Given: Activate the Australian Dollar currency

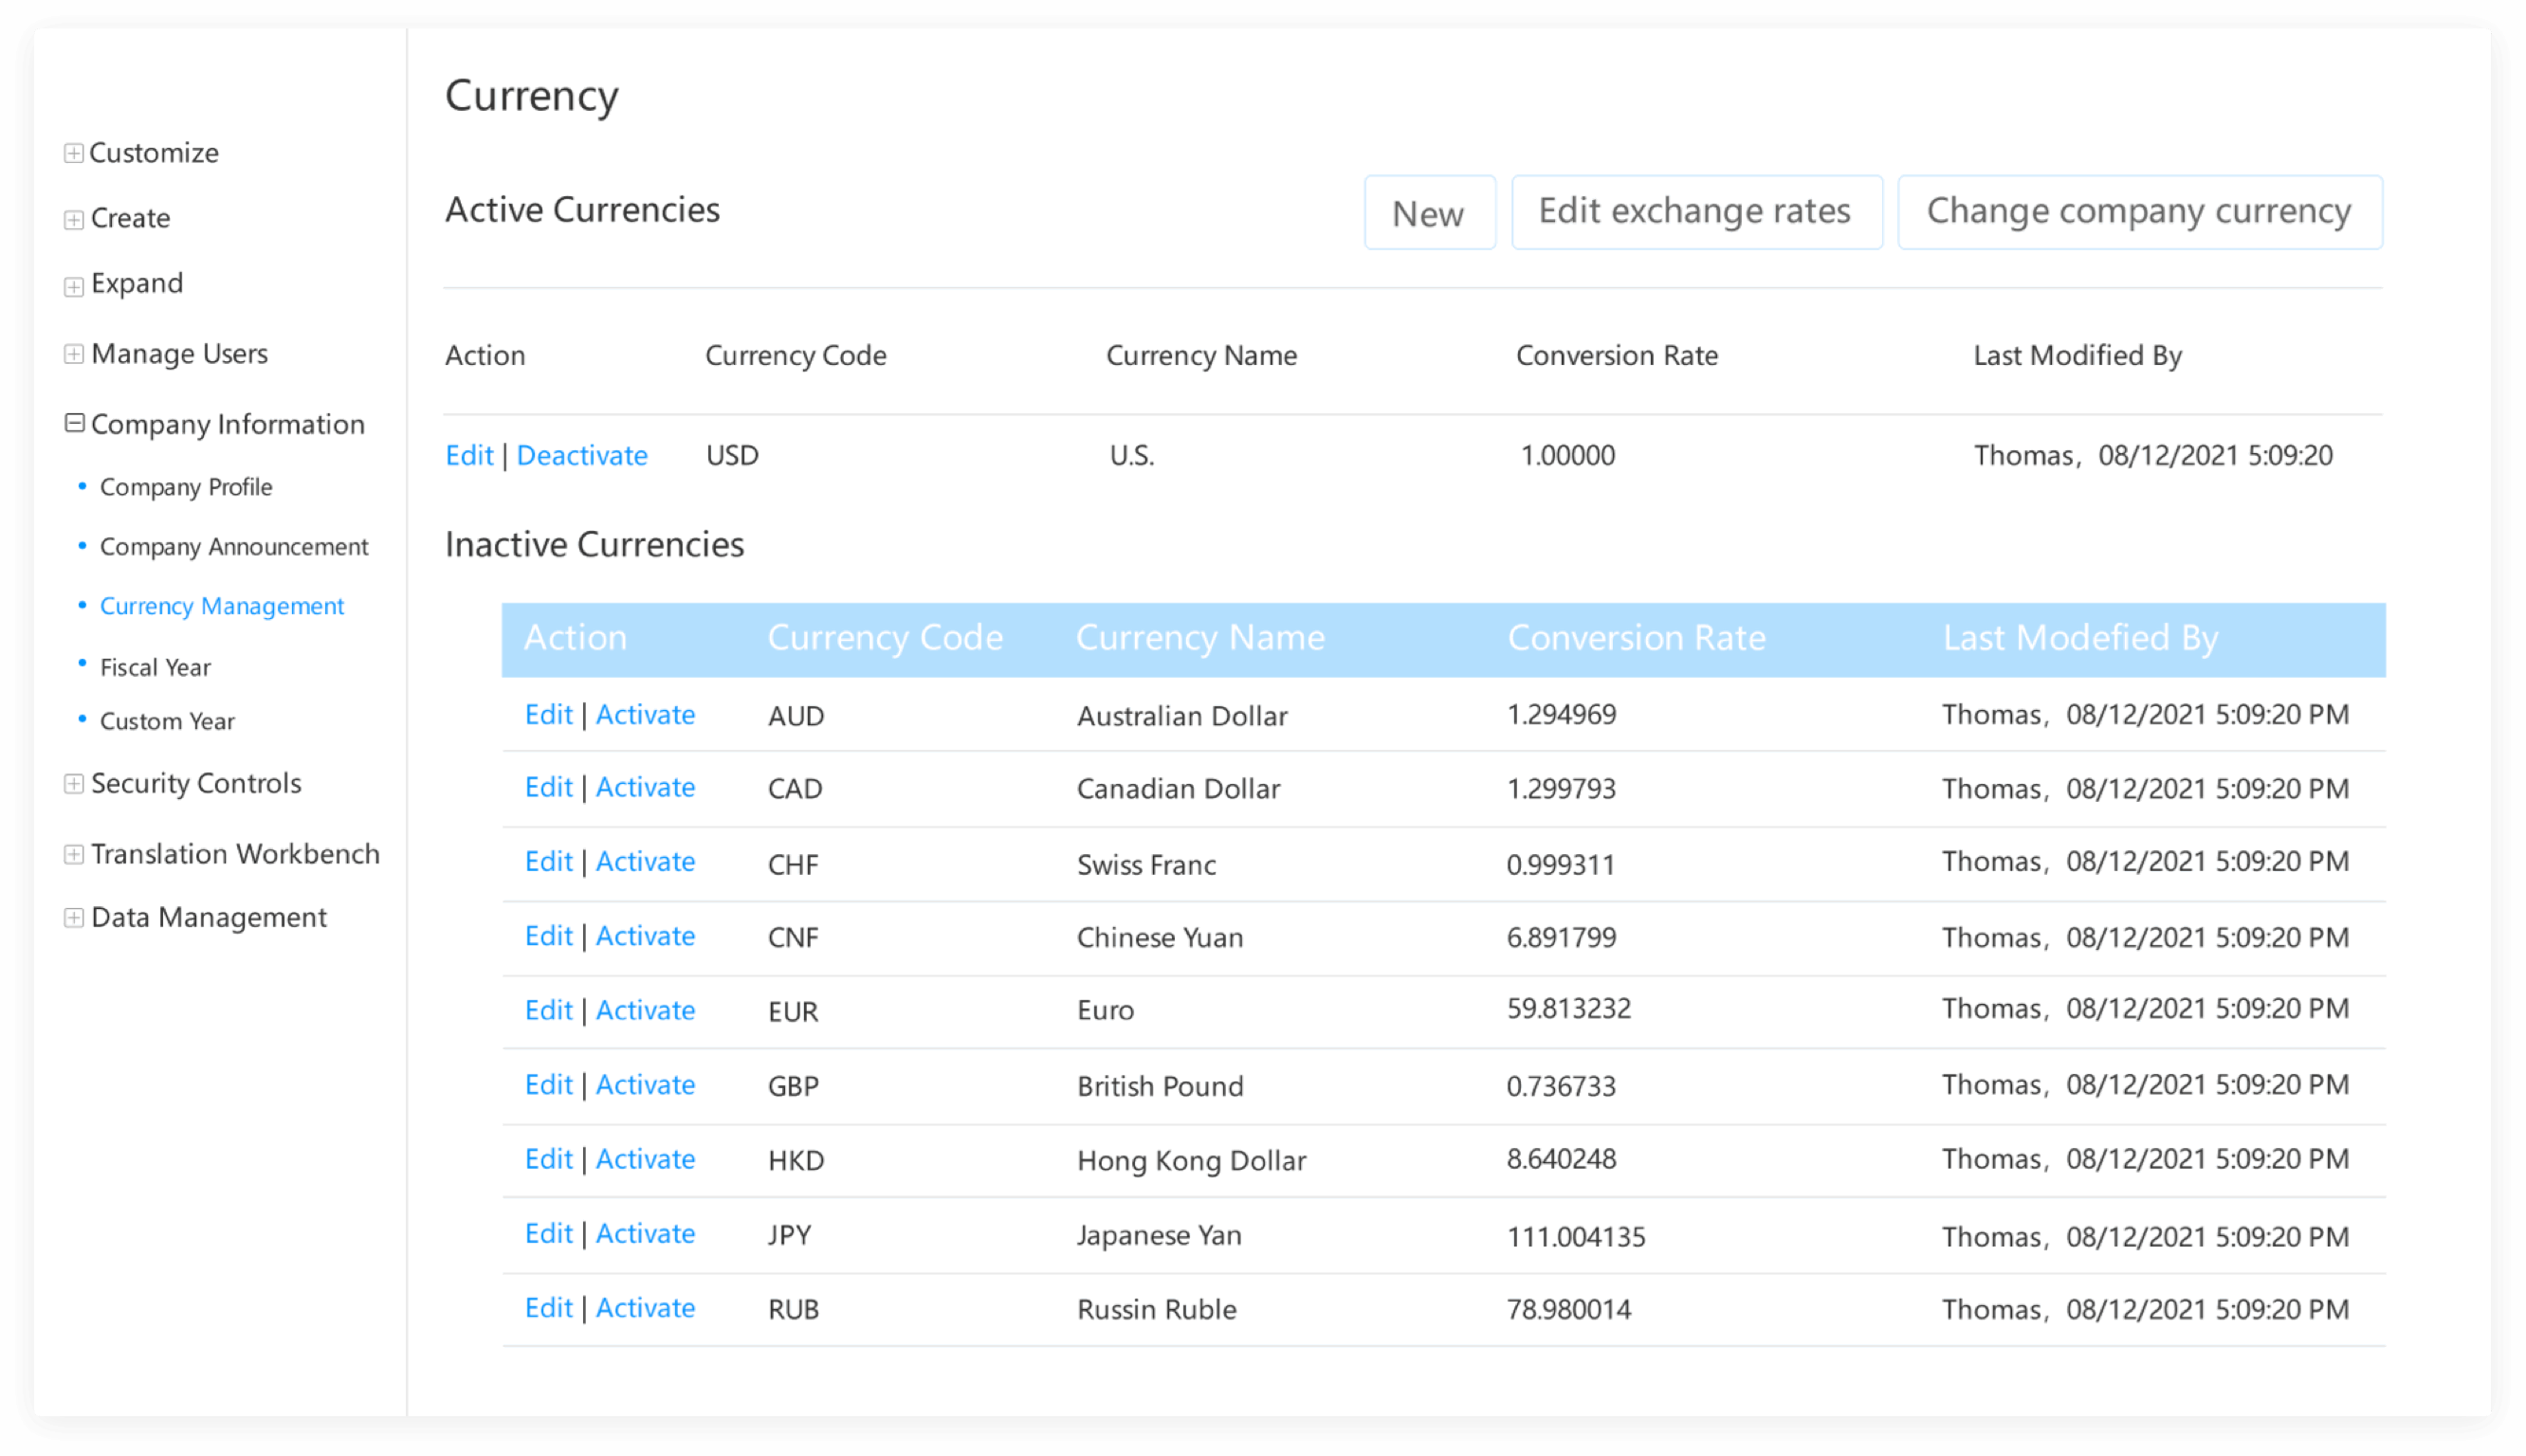Looking at the screenshot, I should (x=645, y=715).
